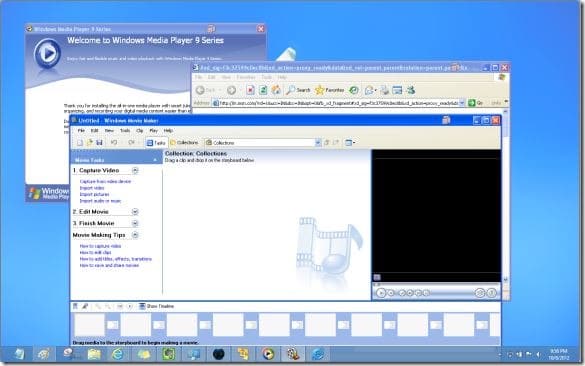Click How to add titles, effects, transitions
The width and height of the screenshot is (585, 366).
(116, 259)
